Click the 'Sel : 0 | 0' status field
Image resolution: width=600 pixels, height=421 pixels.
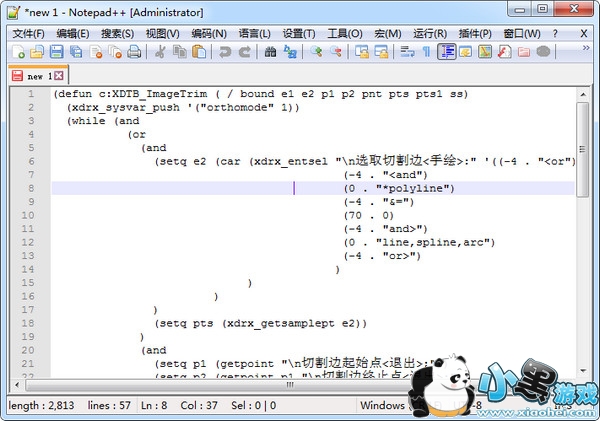(253, 405)
